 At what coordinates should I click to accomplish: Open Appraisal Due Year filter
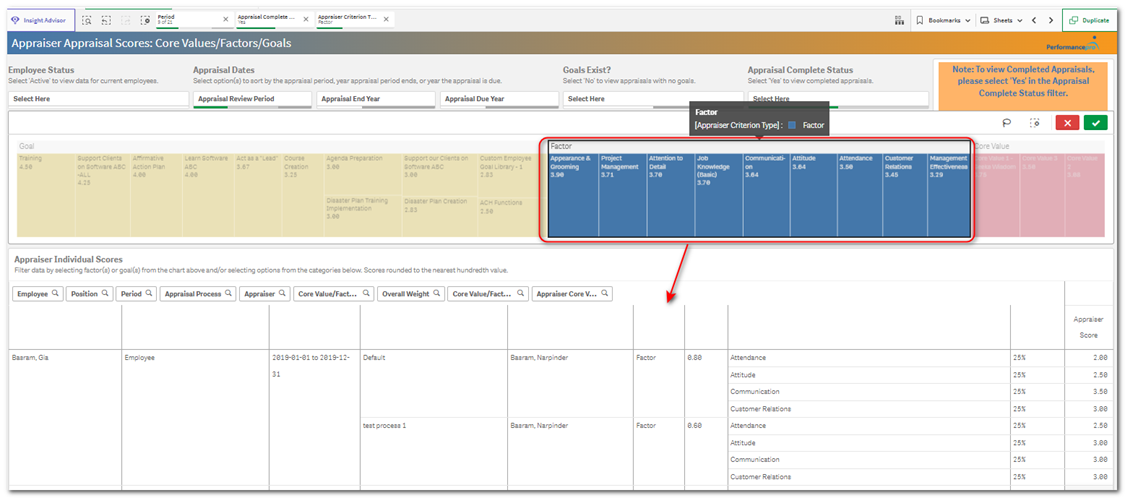(x=499, y=99)
